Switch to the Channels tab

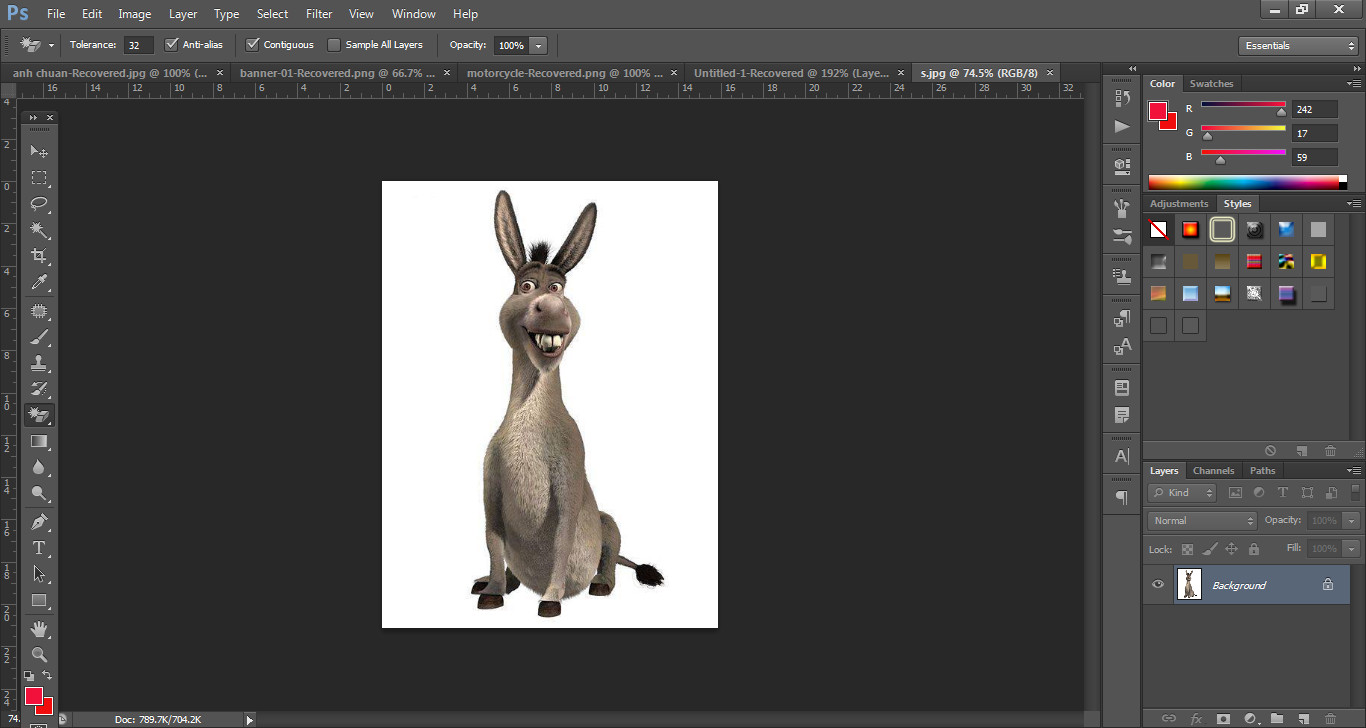point(1213,470)
